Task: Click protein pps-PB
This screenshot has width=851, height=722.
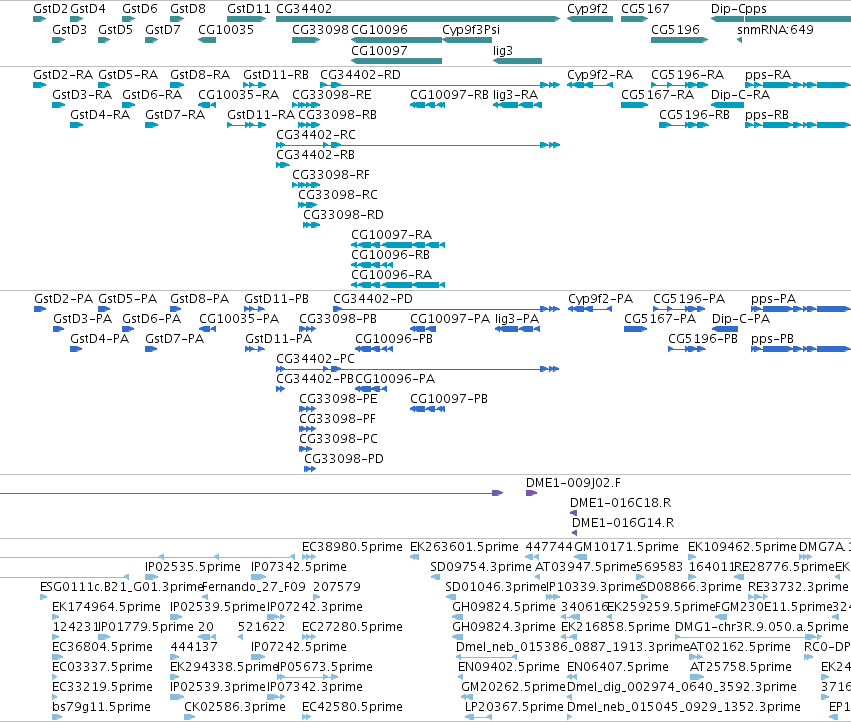Action: pos(772,339)
